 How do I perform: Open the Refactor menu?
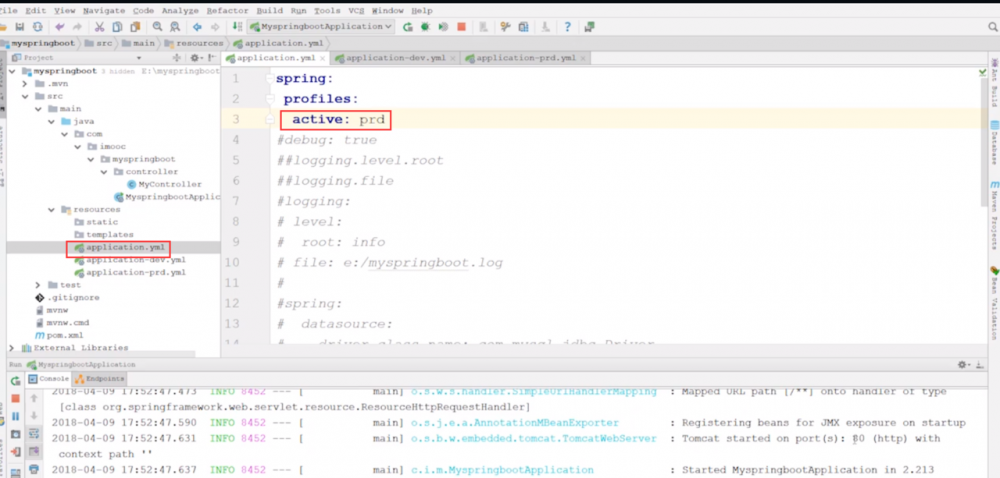point(228,11)
